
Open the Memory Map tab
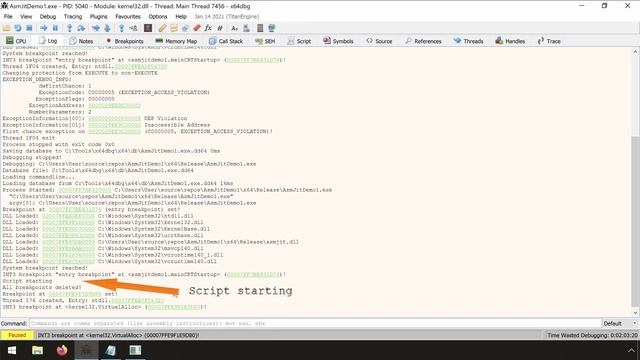click(x=176, y=41)
